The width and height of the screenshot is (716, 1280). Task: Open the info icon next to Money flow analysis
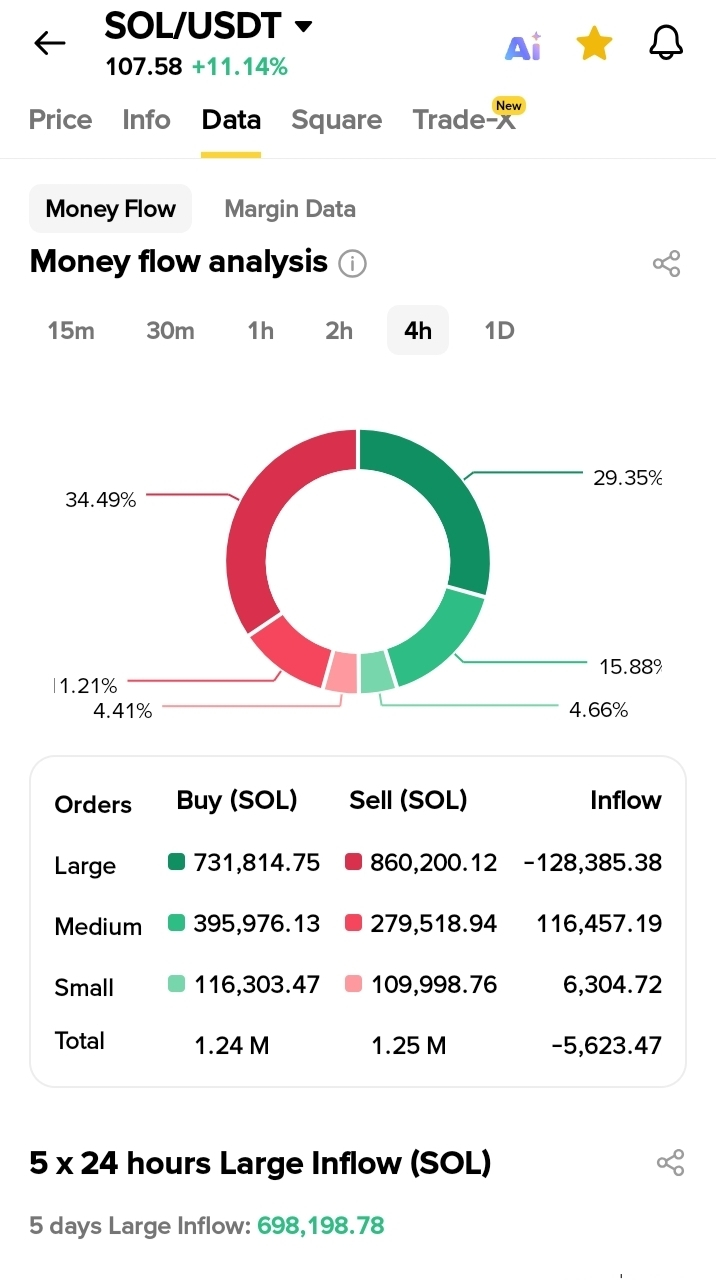pyautogui.click(x=352, y=264)
